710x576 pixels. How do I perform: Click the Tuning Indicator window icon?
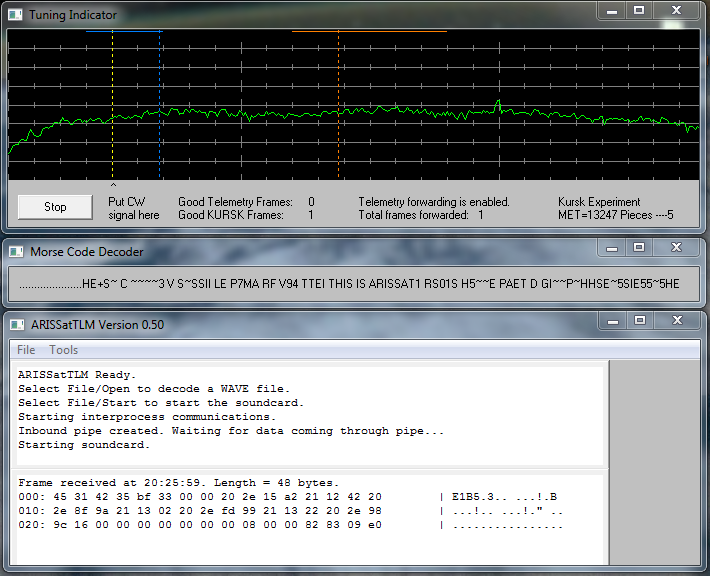click(x=15, y=15)
